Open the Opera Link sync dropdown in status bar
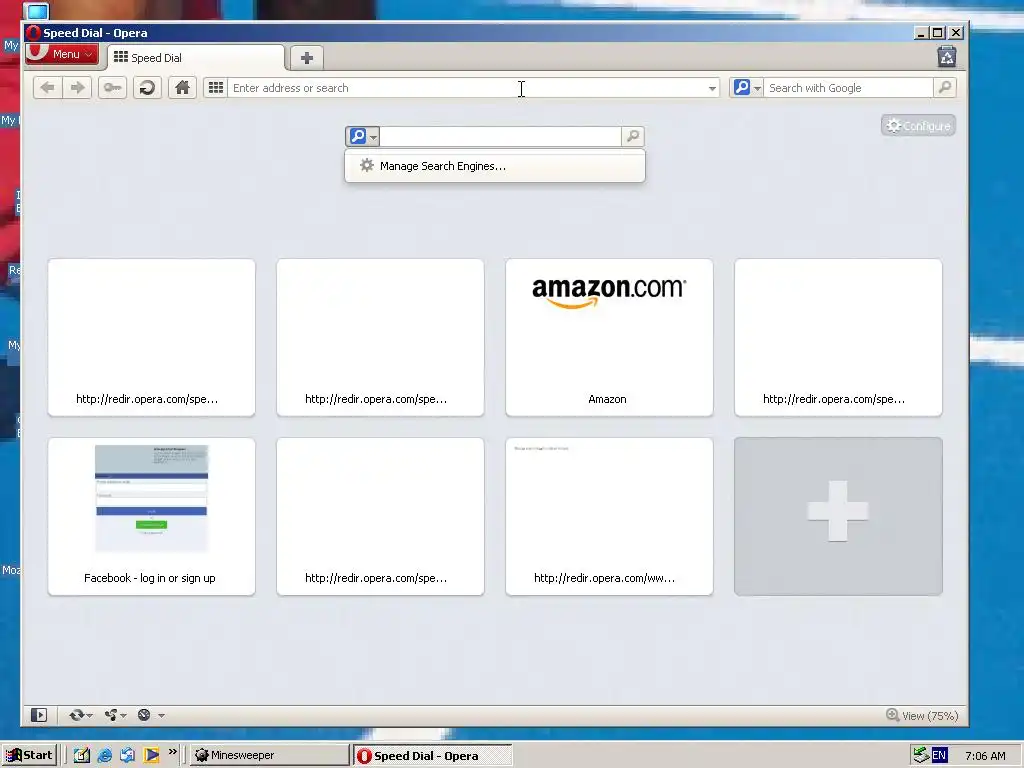The image size is (1024, 768). (x=80, y=715)
